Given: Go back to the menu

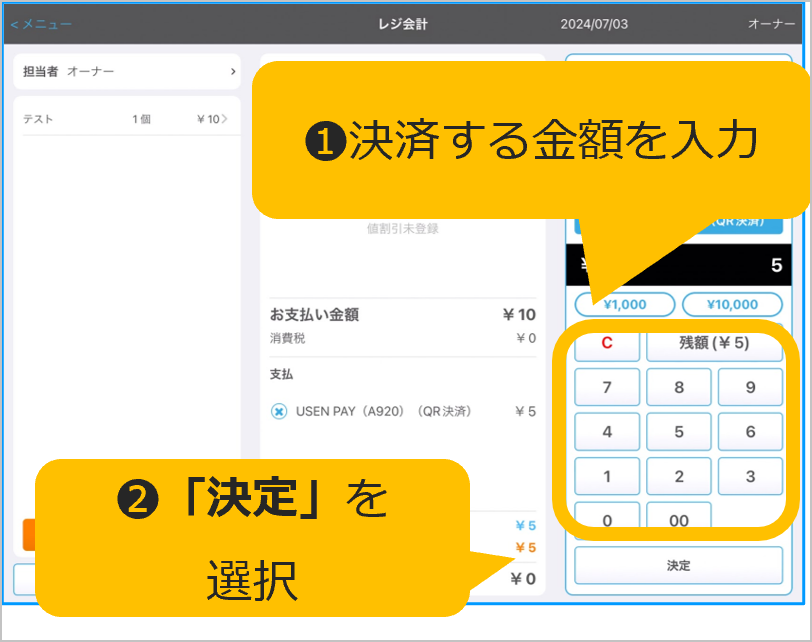Looking at the screenshot, I should 41,23.
